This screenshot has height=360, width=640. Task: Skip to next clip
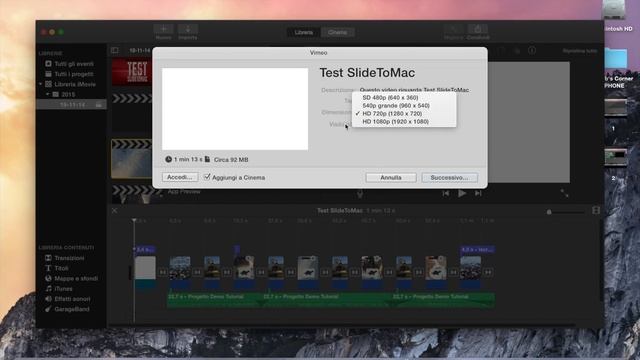pos(478,193)
